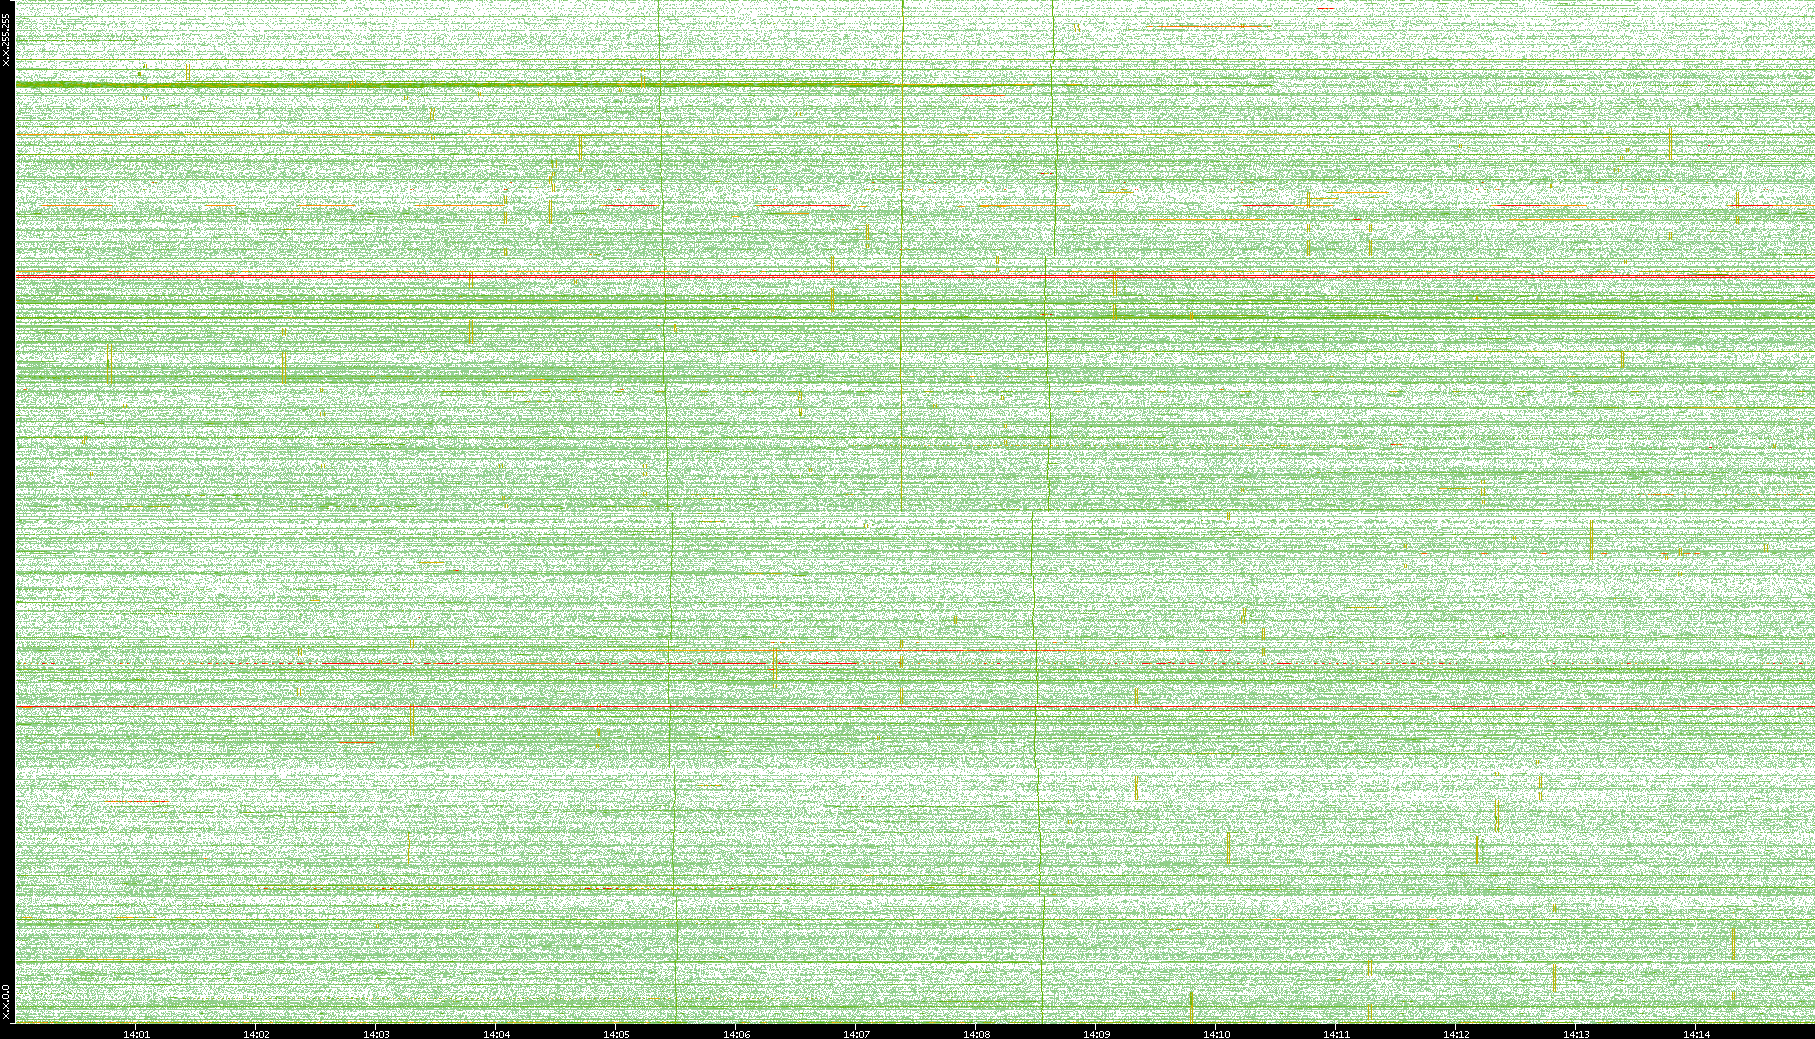
Task: Select the 14:13 time axis label
Action: (x=1576, y=1034)
